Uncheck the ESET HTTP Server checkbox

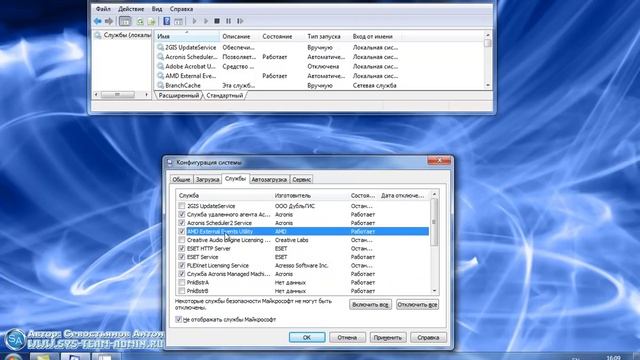182,248
